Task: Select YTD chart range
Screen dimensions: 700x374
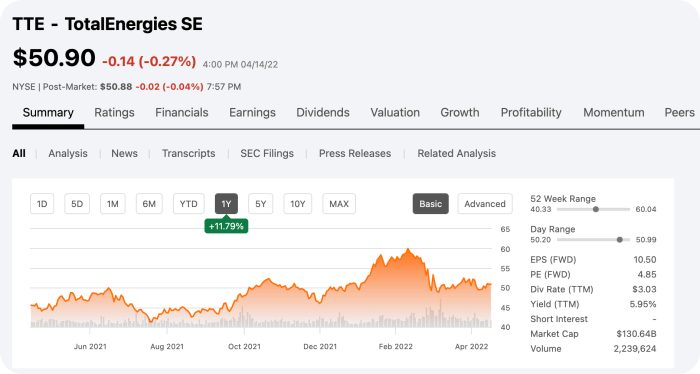Action: pyautogui.click(x=188, y=204)
